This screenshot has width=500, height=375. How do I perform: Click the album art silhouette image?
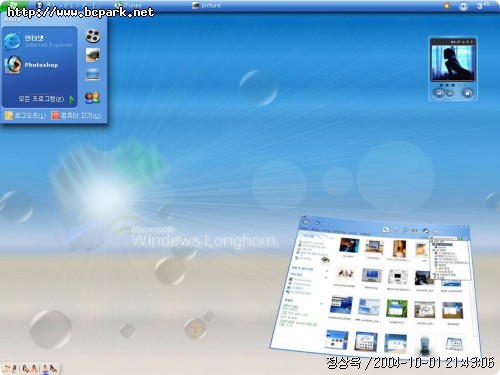(x=453, y=62)
